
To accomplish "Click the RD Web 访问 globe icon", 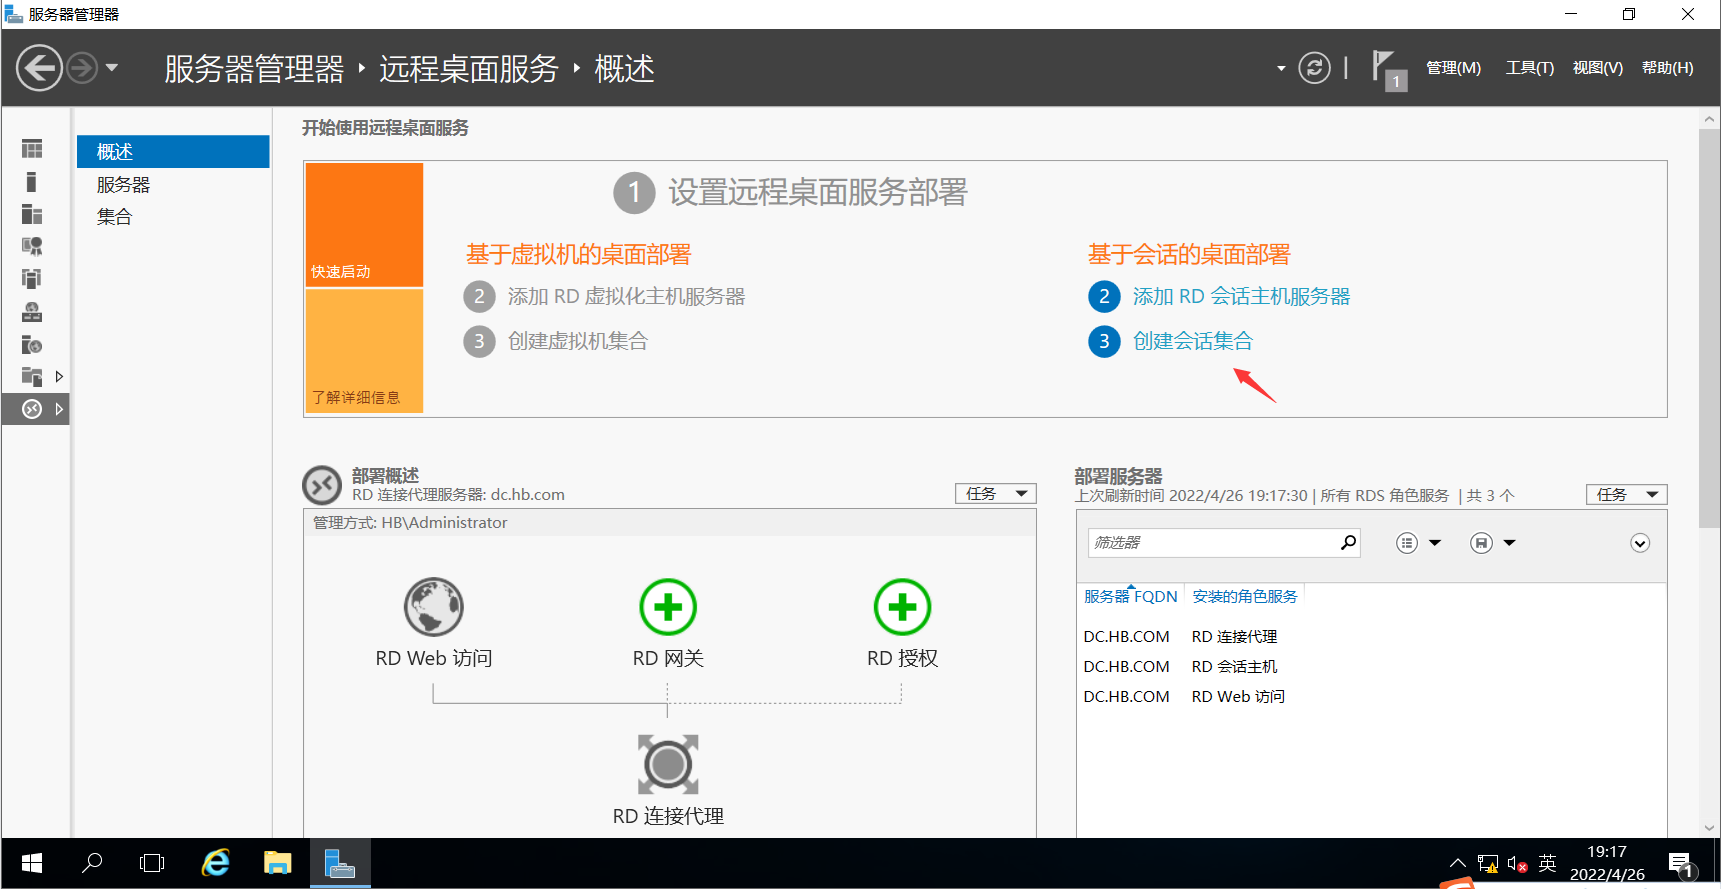I will (433, 607).
